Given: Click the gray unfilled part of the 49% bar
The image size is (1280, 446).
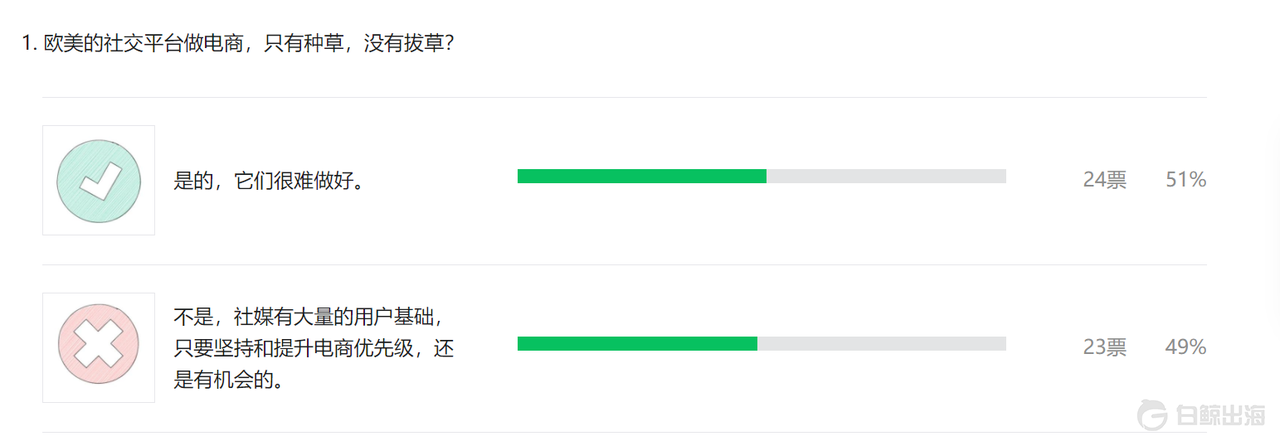Looking at the screenshot, I should pyautogui.click(x=881, y=344).
